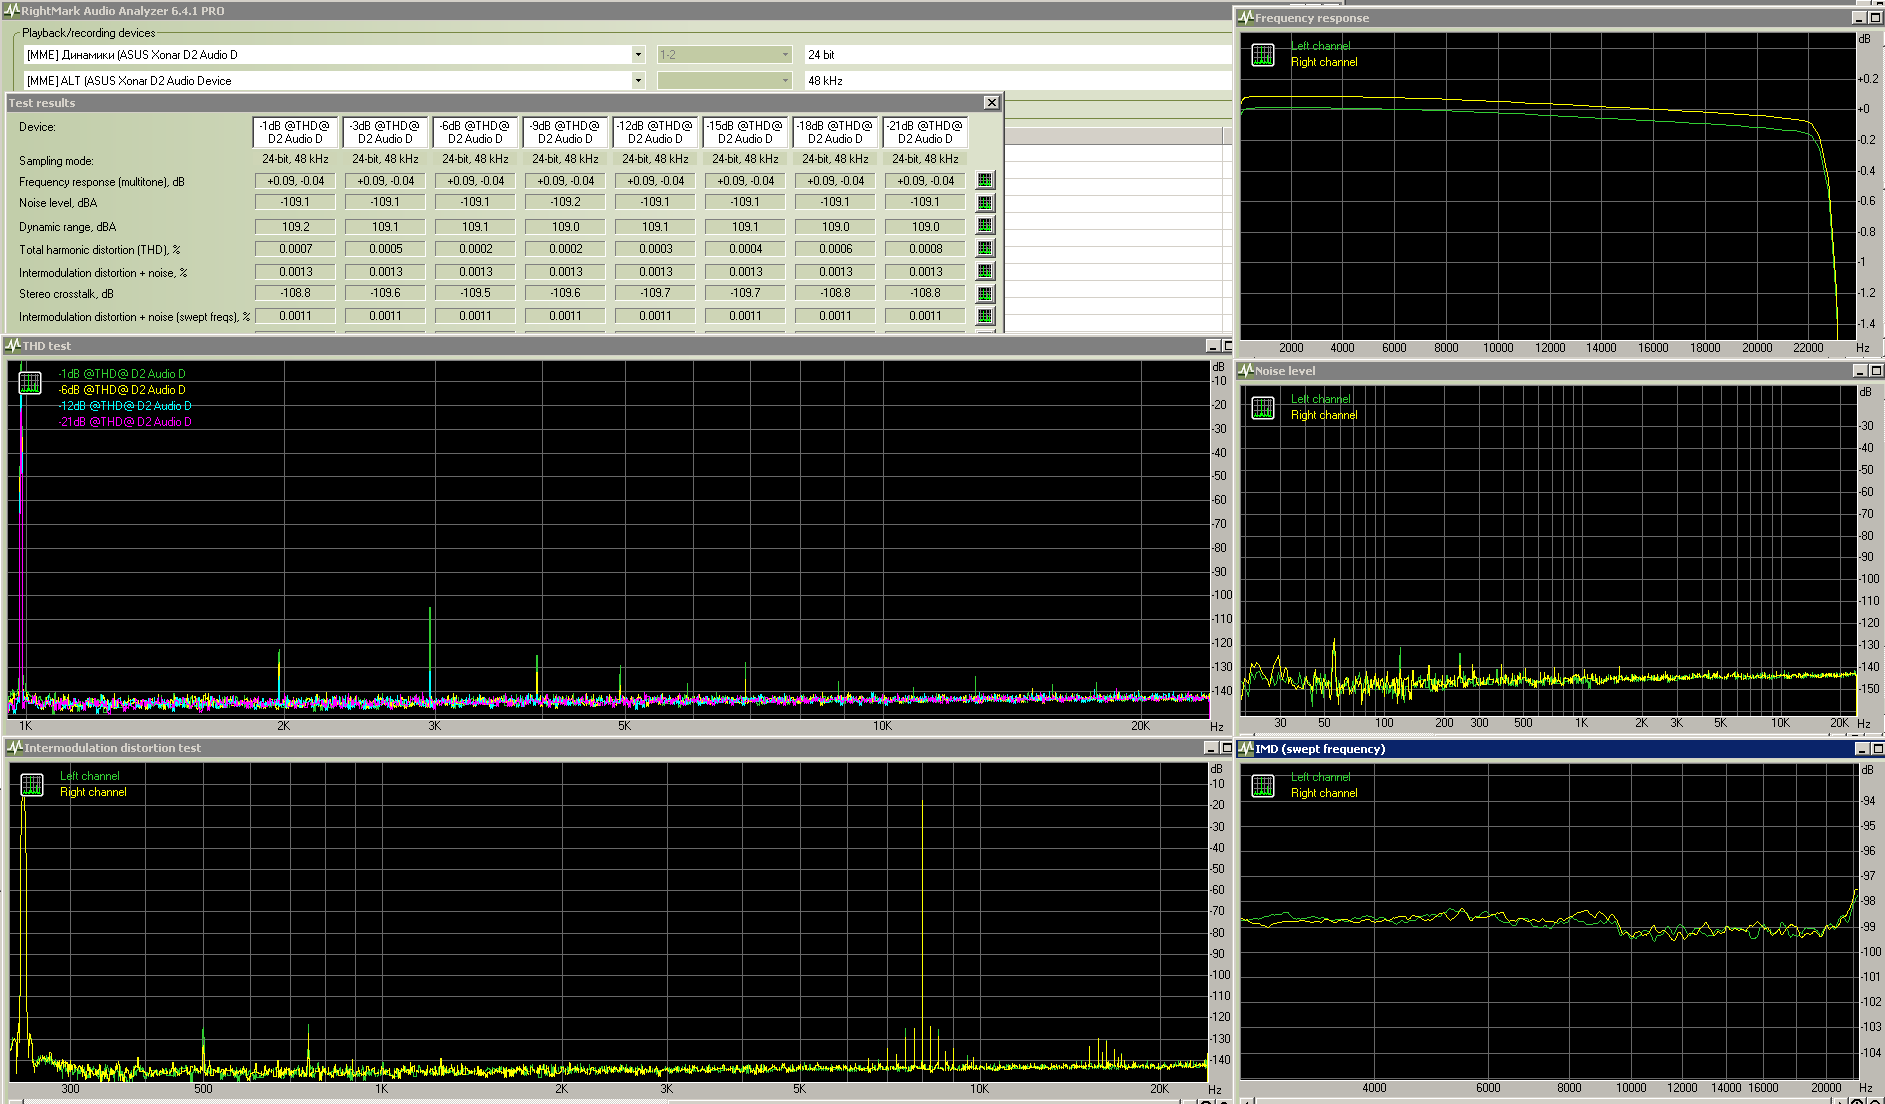The image size is (1885, 1104).
Task: Maximize the Intermodulation distortion test window
Action: [x=1227, y=748]
